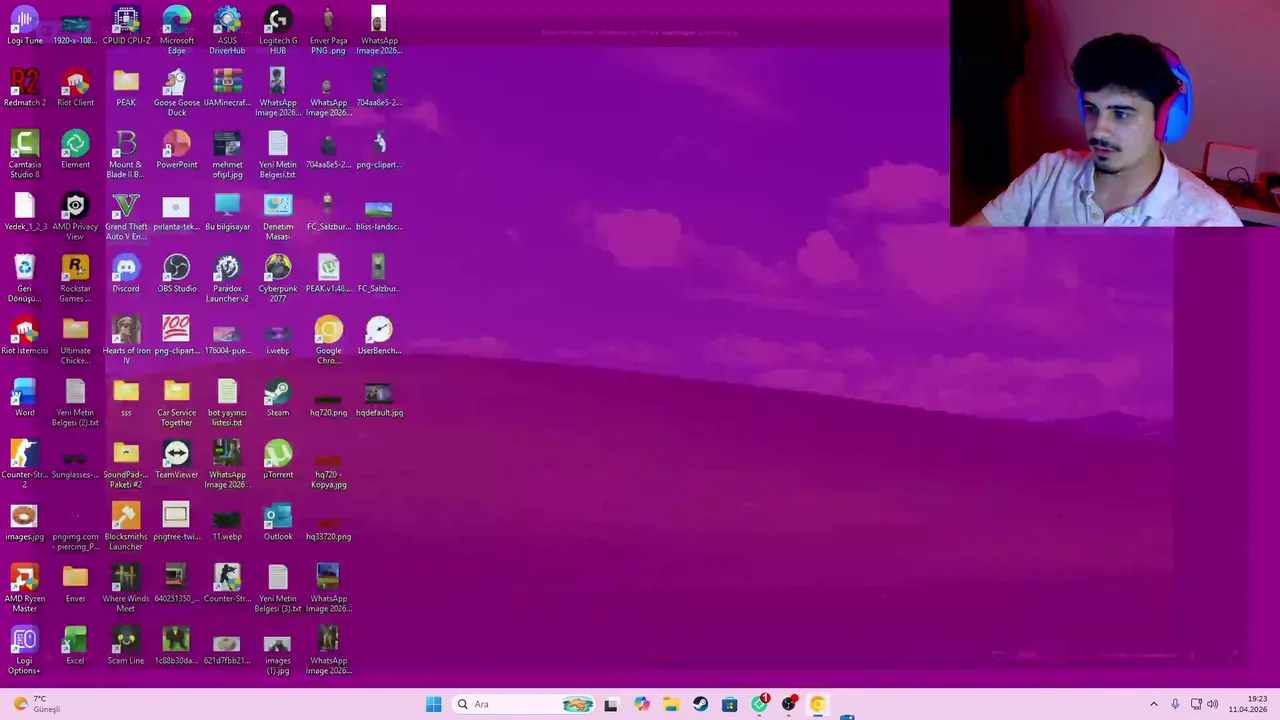The width and height of the screenshot is (1280, 720).
Task: Select AMD Privacy View shortcut
Action: (75, 217)
